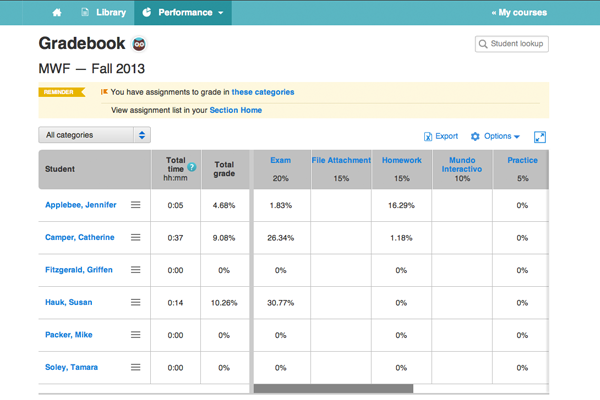
Task: Click the horizontal scrollbar under the table
Action: [332, 388]
